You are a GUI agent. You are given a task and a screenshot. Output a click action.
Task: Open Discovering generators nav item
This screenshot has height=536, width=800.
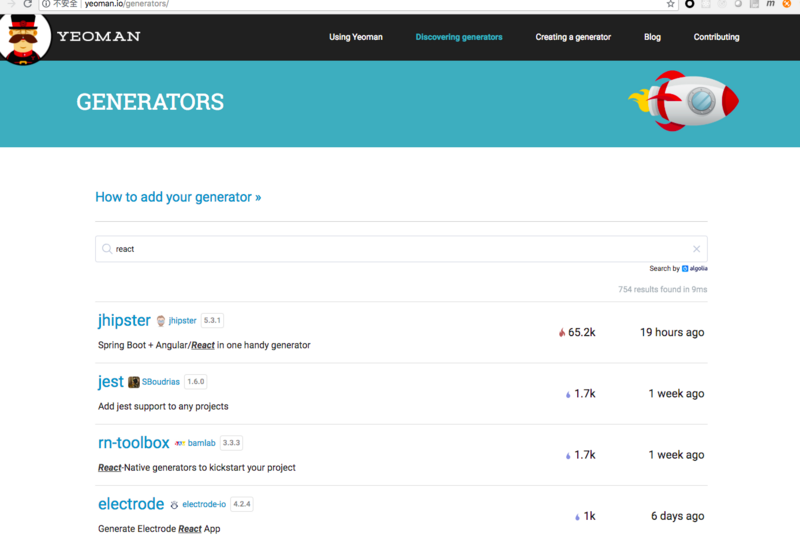[x=459, y=37]
